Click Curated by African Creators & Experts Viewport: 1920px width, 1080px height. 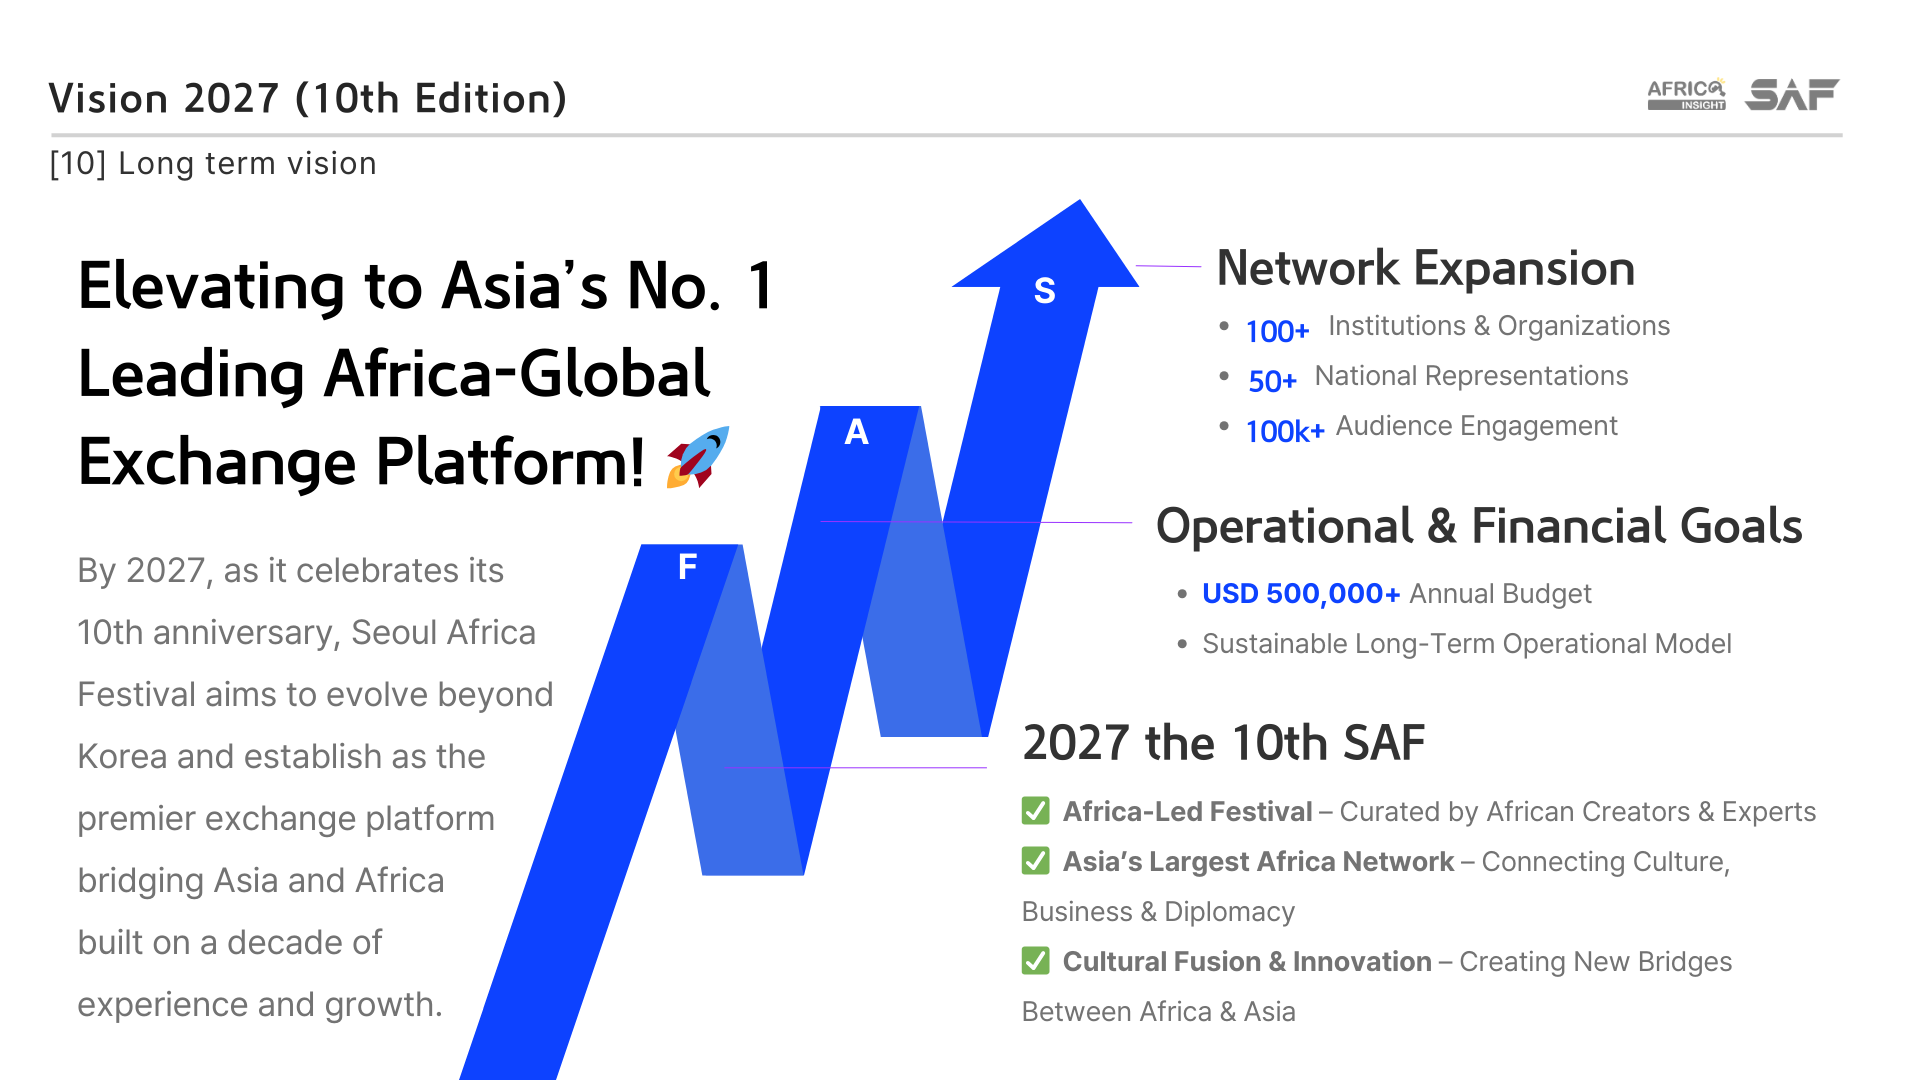1578,812
